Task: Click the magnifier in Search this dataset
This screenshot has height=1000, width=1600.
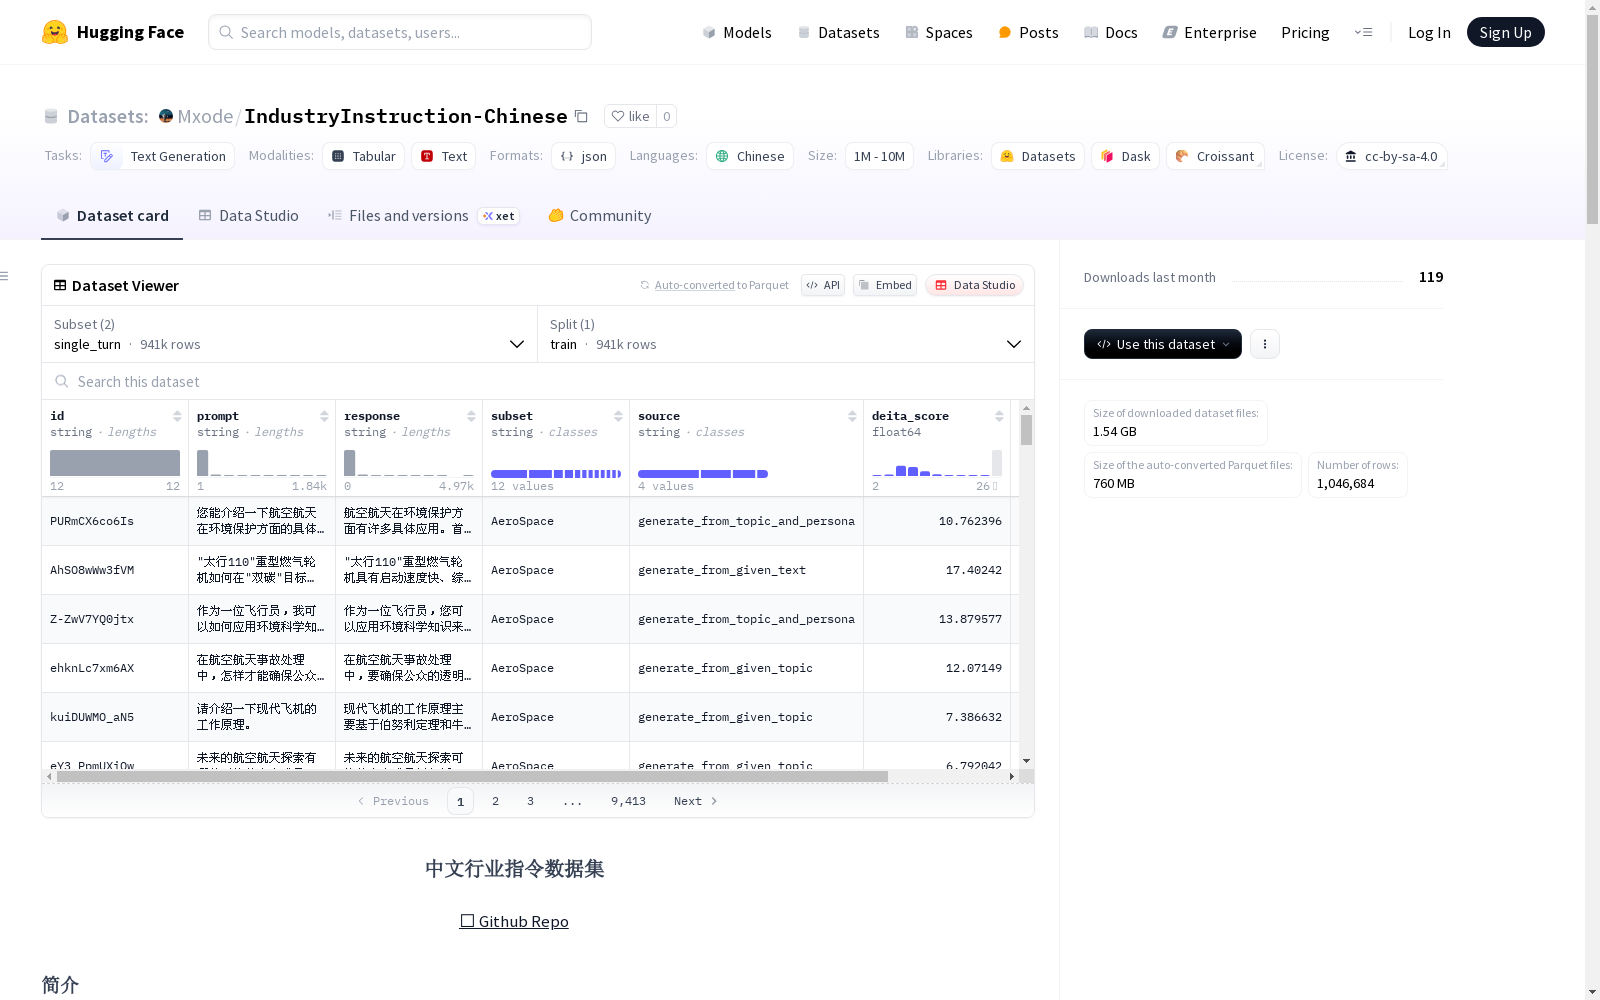Action: [x=62, y=381]
